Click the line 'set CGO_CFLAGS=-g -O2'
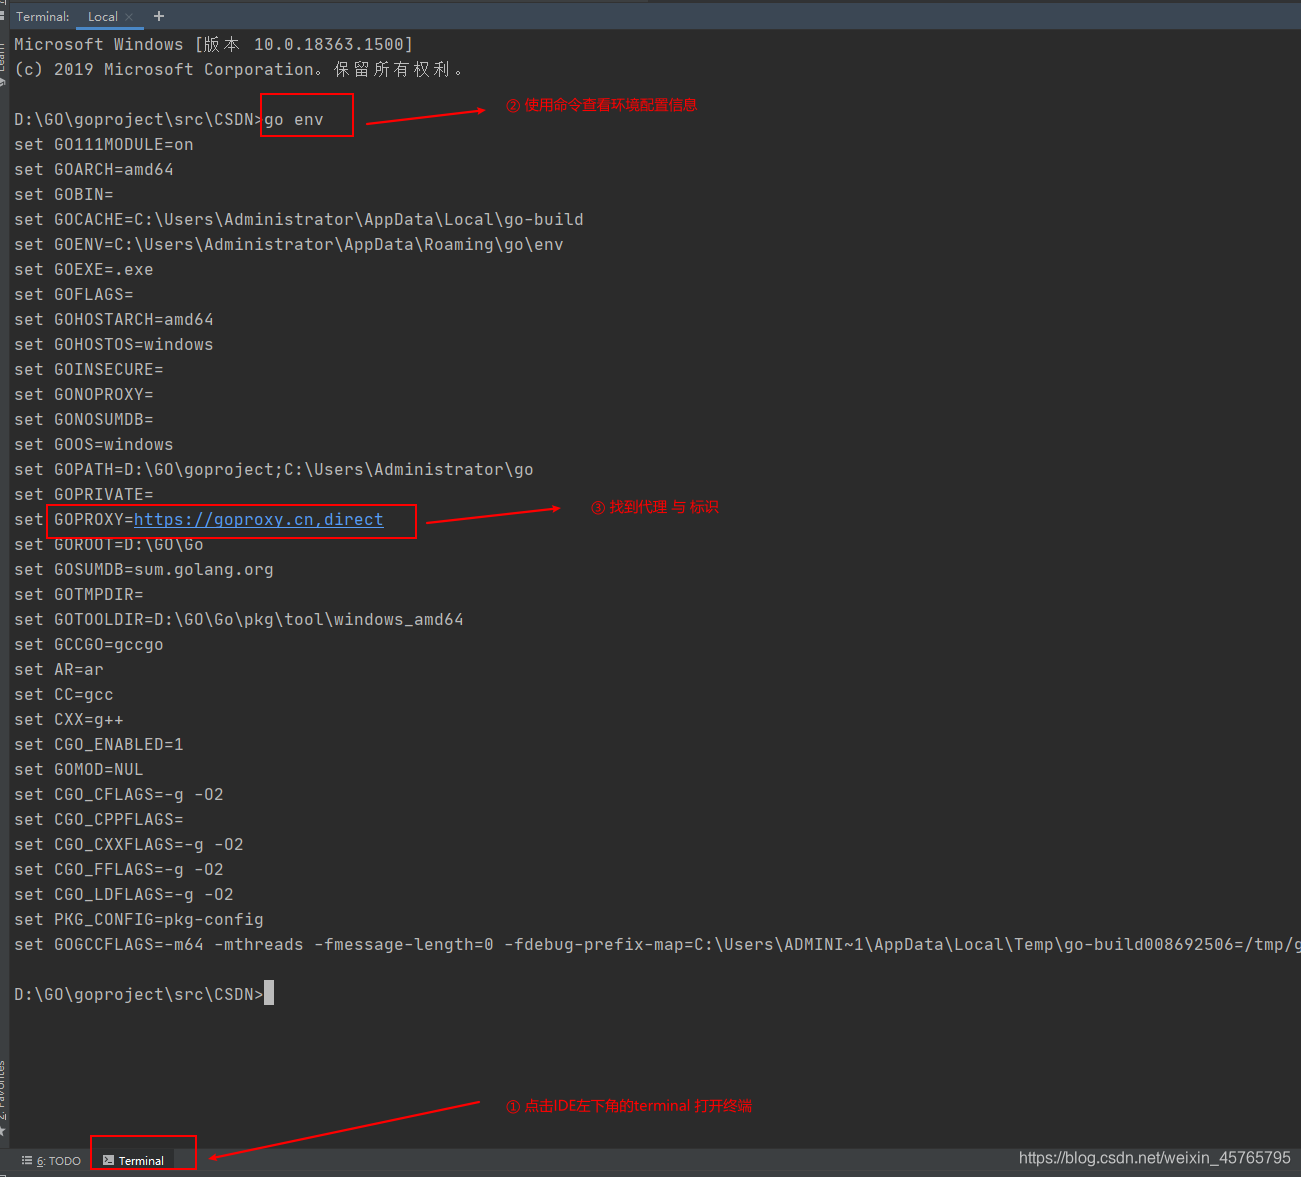Image resolution: width=1301 pixels, height=1177 pixels. coord(119,794)
